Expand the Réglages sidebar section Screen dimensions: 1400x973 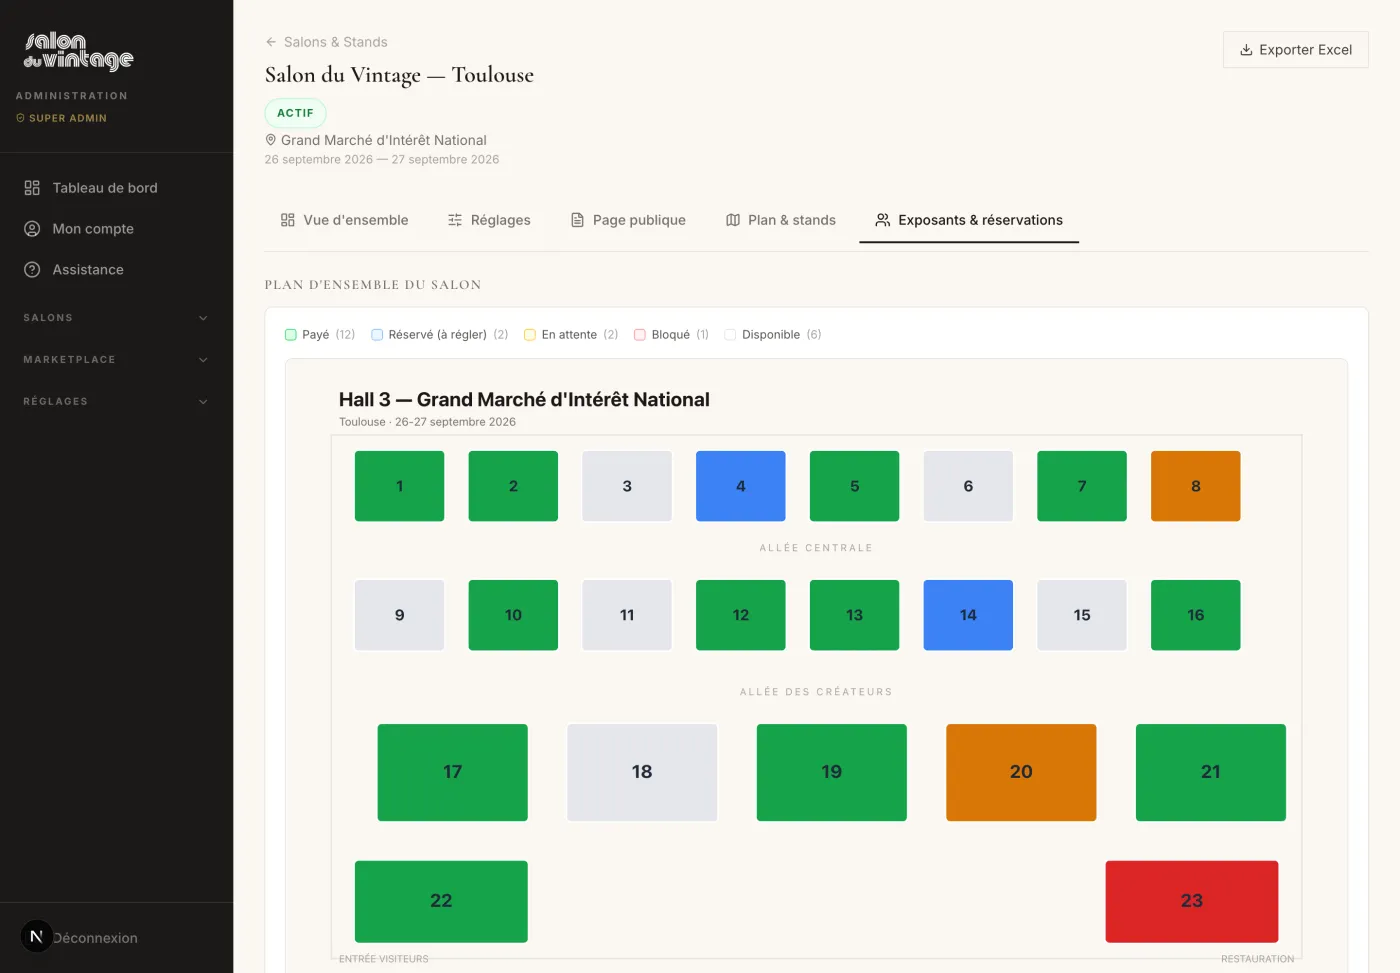coord(116,402)
